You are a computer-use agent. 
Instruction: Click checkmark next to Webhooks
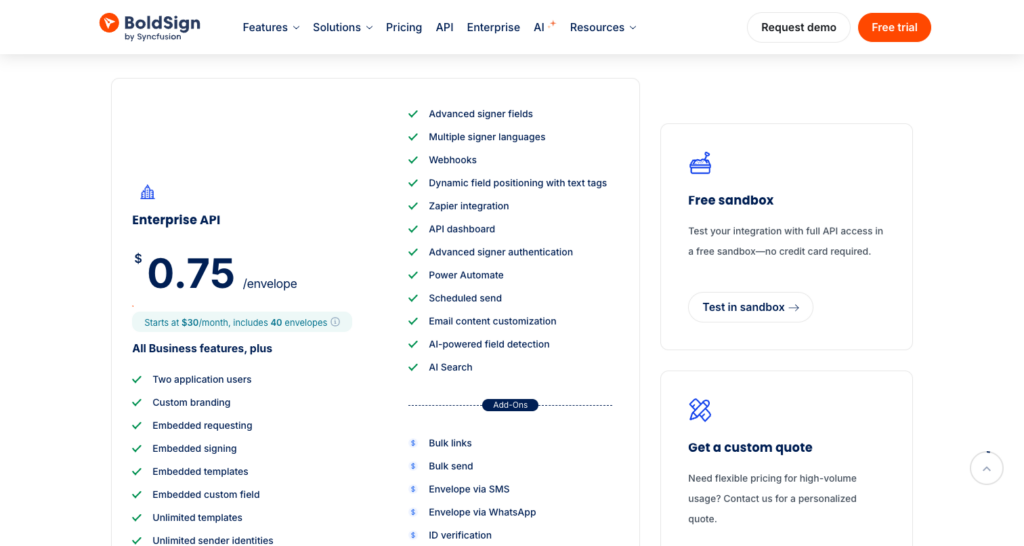(413, 160)
